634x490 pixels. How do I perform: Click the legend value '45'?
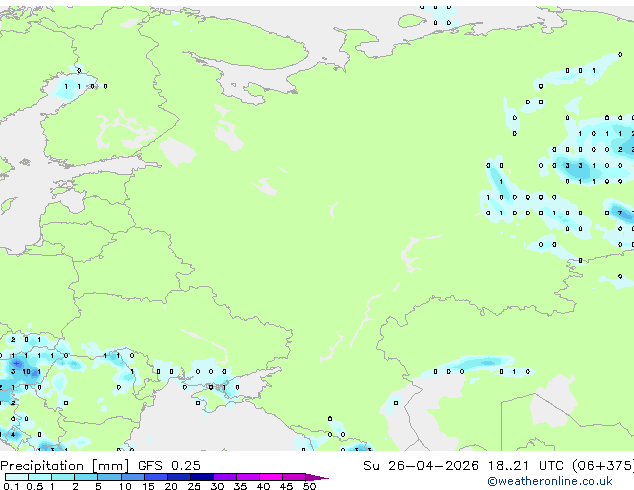tap(286, 486)
